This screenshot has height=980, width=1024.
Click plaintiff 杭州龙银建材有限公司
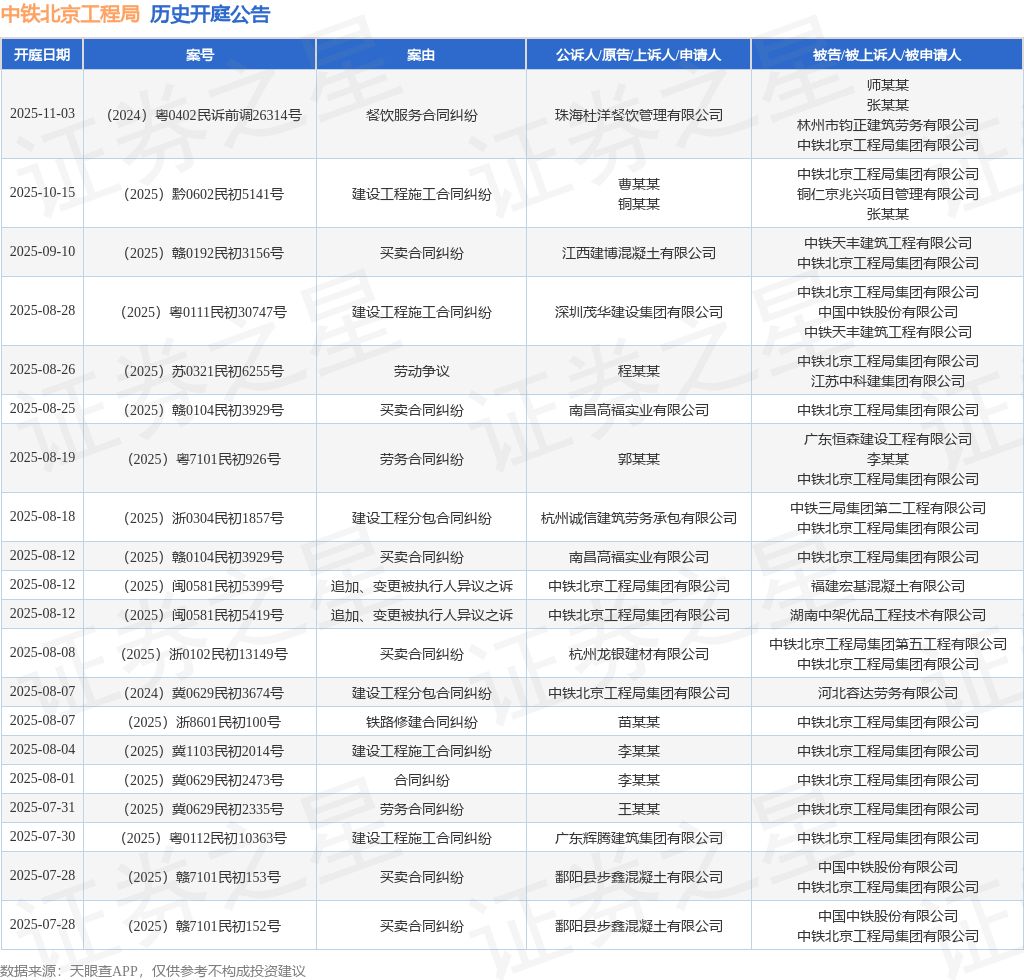pos(639,654)
